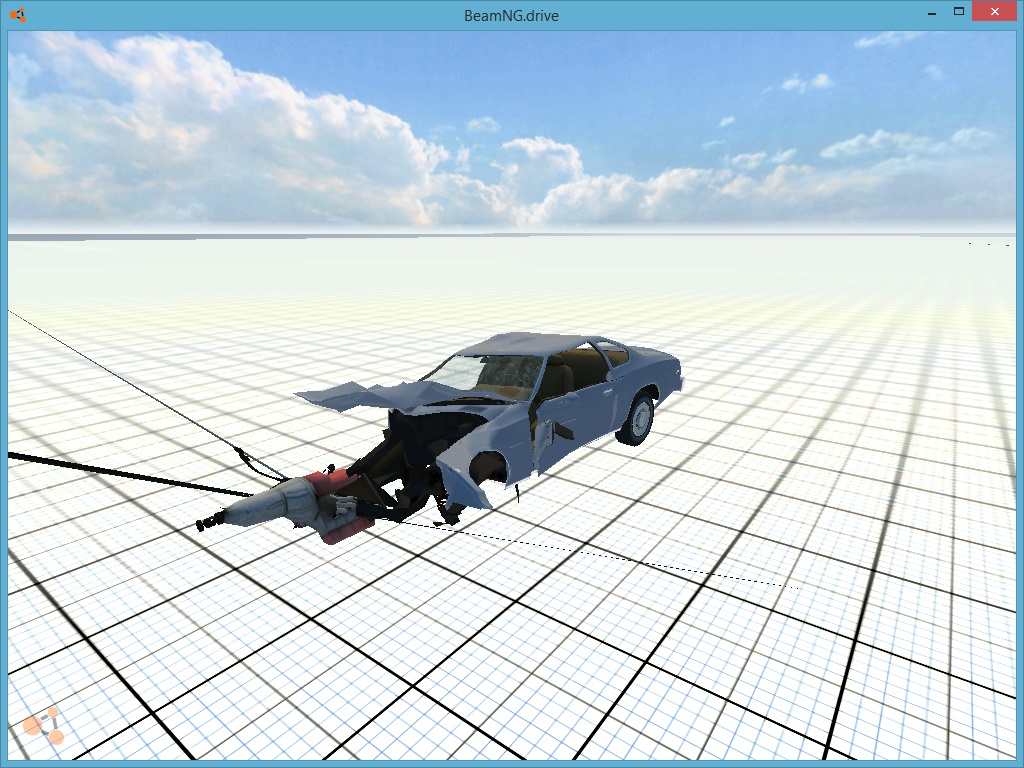This screenshot has height=768, width=1024.
Task: Click the BeamNG.drive title text
Action: coord(511,16)
